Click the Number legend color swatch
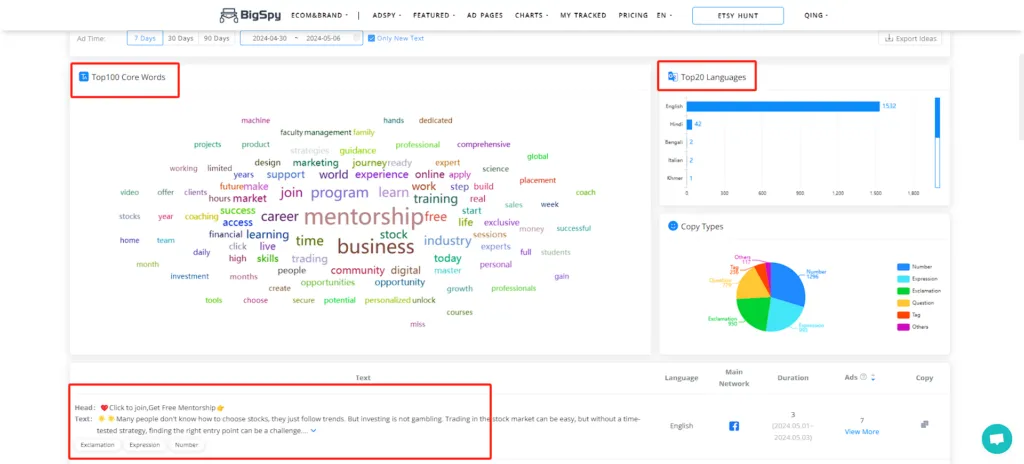This screenshot has width=1024, height=464. click(x=902, y=267)
